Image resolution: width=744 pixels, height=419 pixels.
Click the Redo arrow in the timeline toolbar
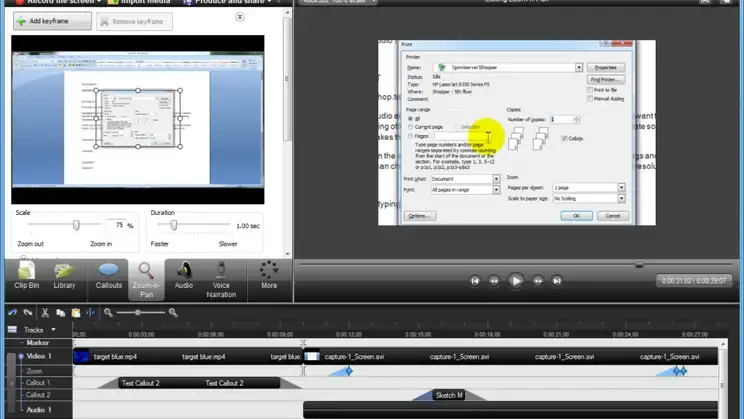point(28,312)
